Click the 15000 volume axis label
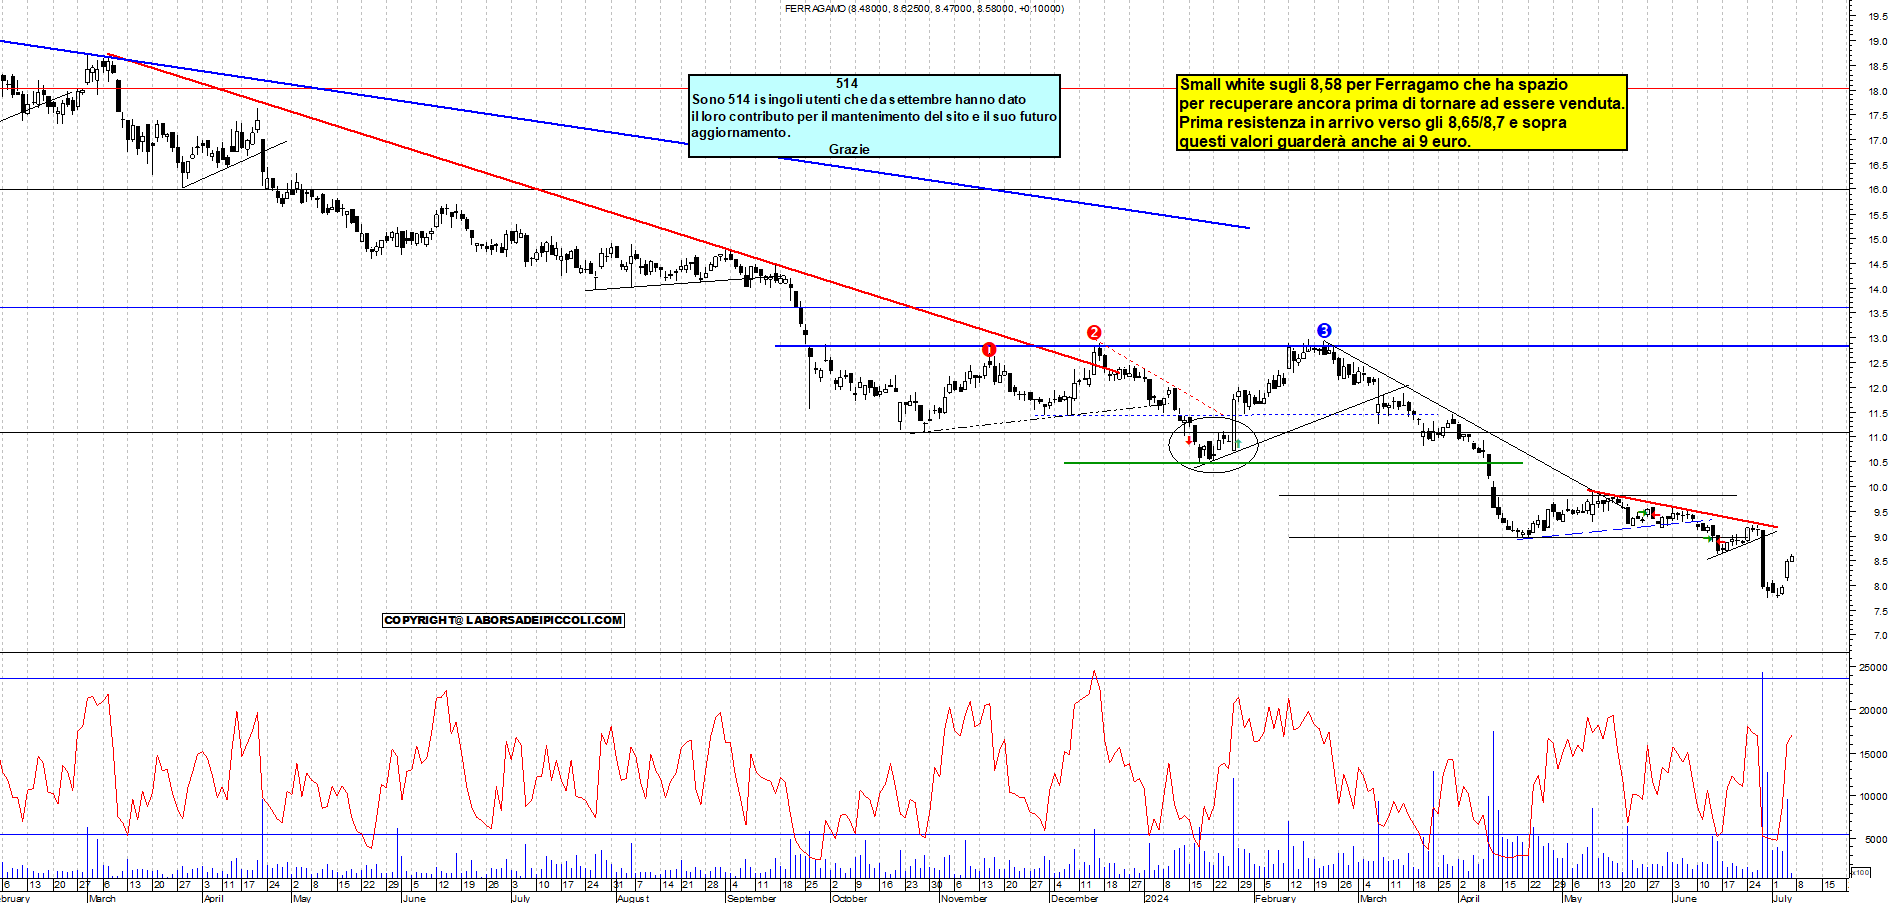1890x903 pixels. tap(1873, 755)
